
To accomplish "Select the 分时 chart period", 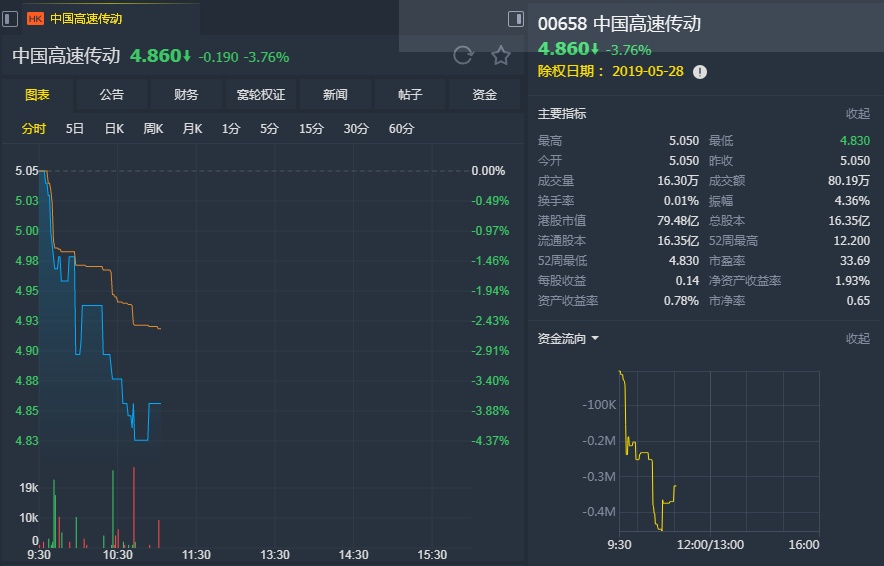I will pyautogui.click(x=33, y=129).
